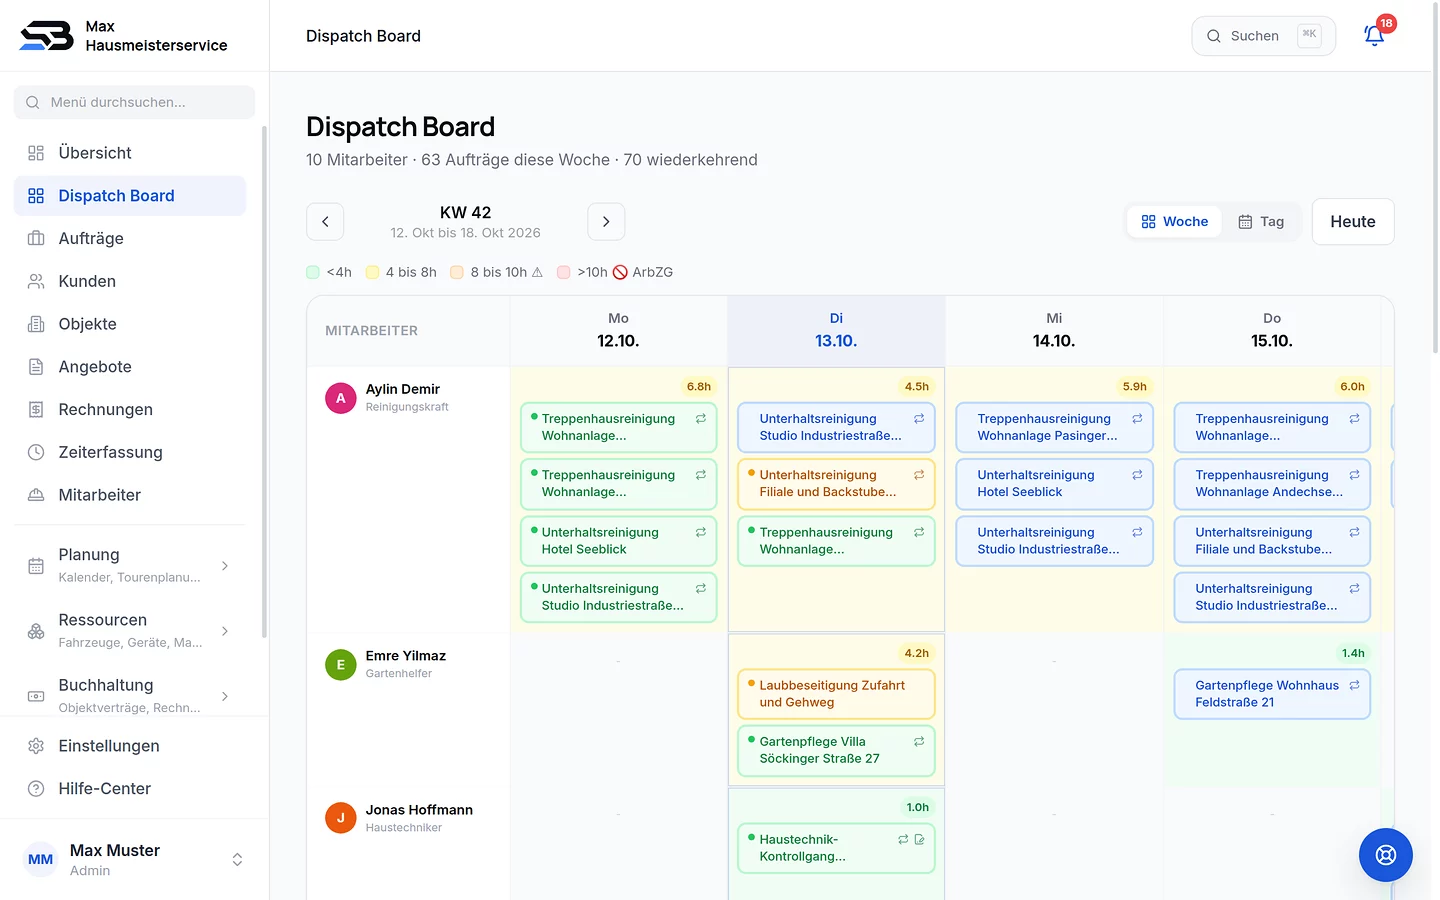Click the Zeiterfassung clock icon

pos(36,452)
